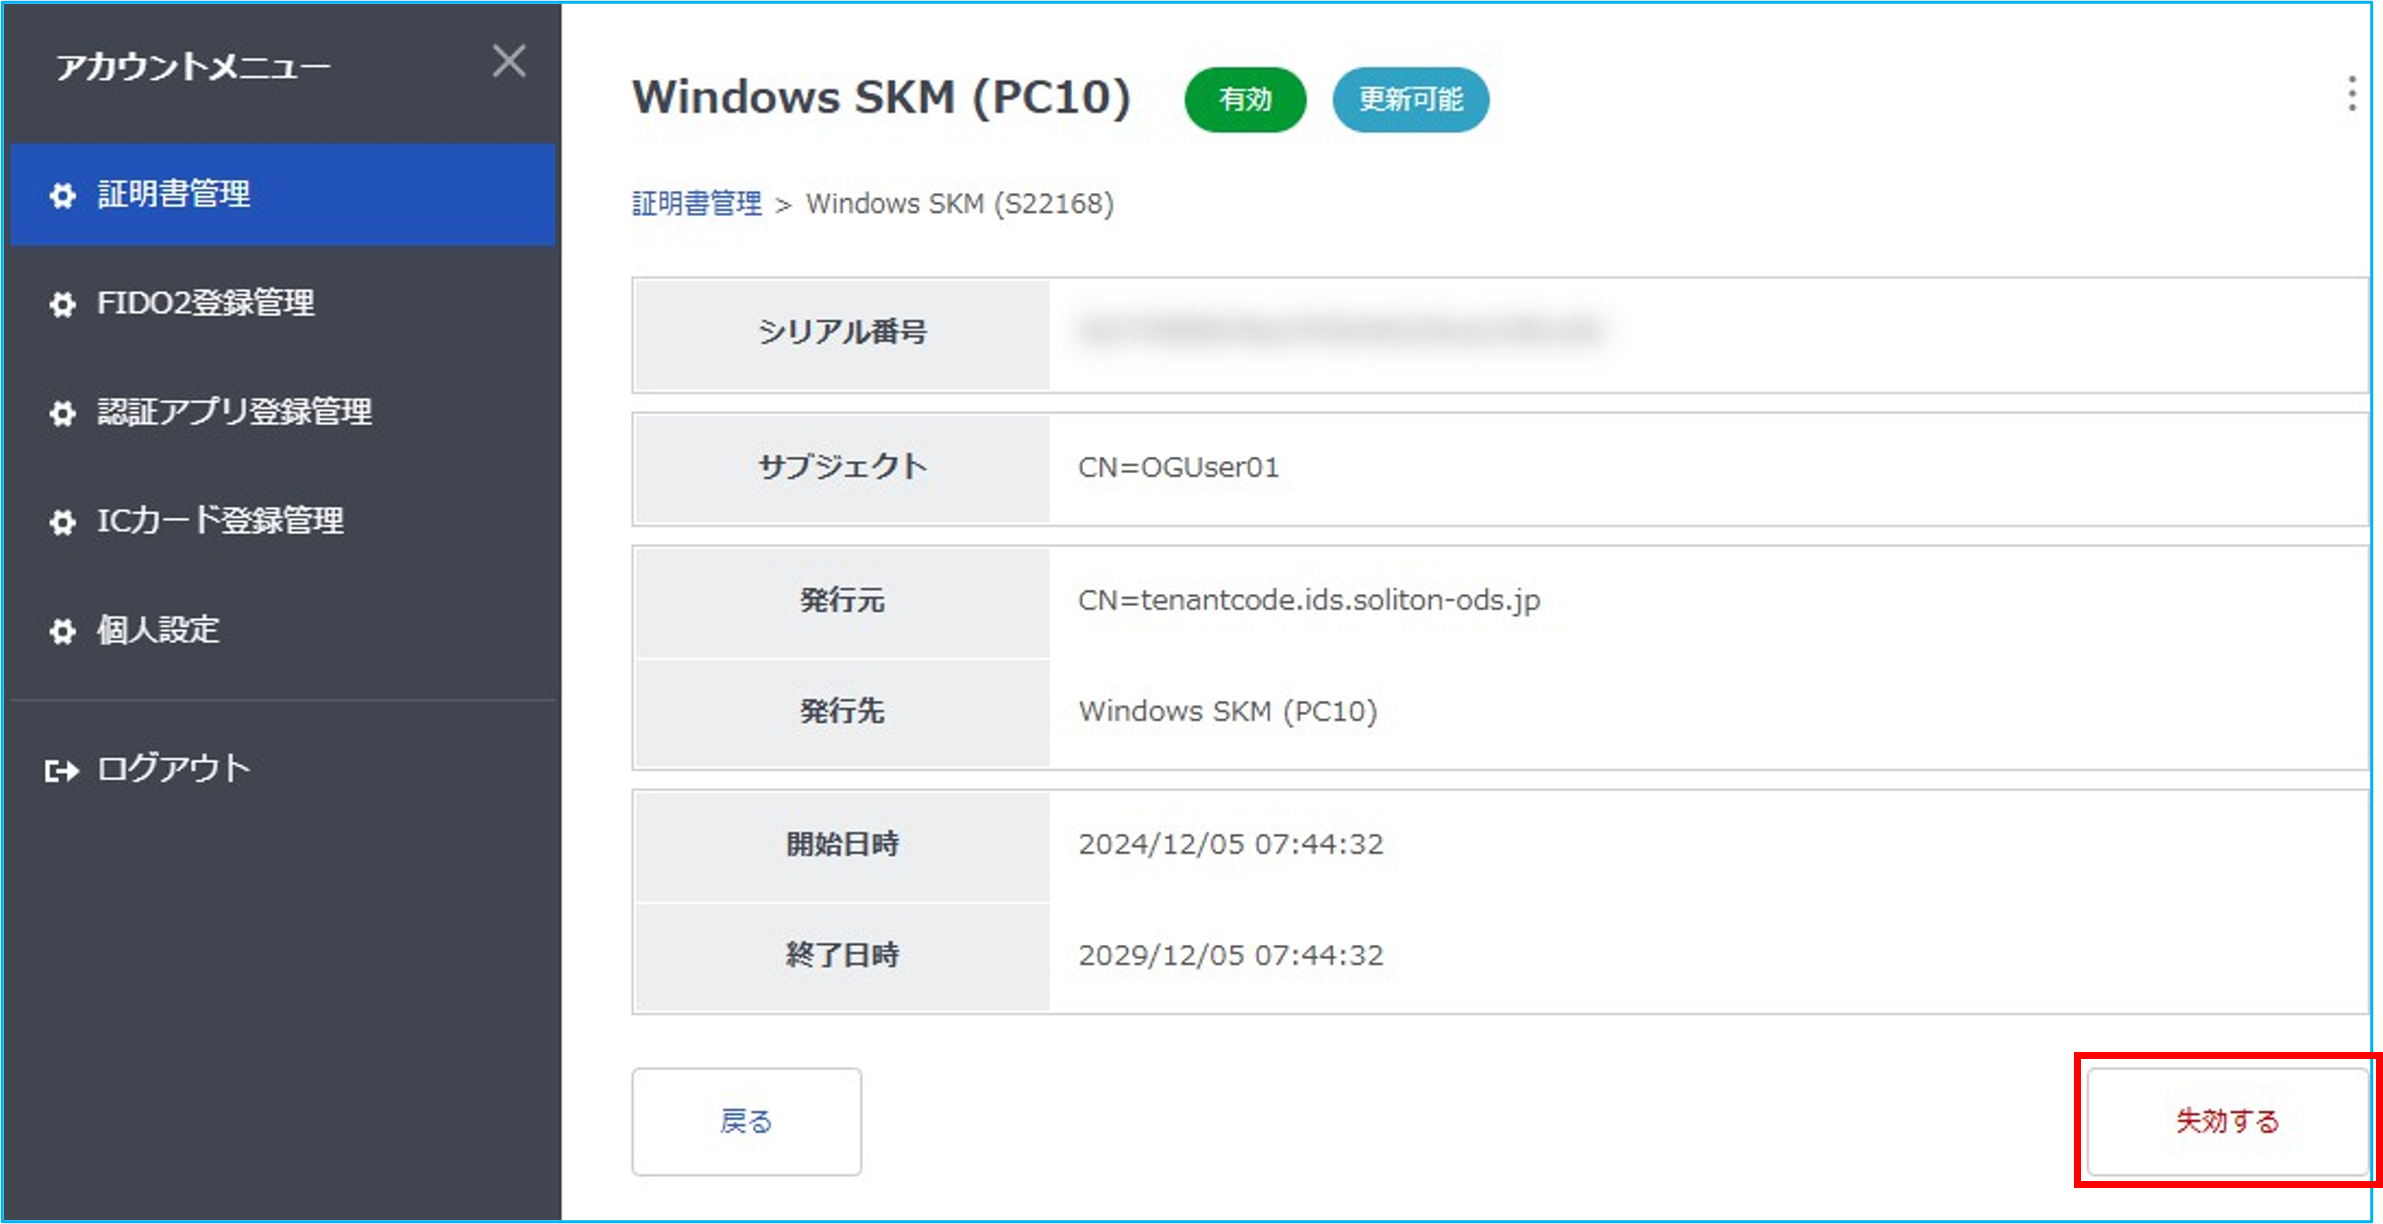Open FIDO2登録管理 menu item

tap(283, 303)
